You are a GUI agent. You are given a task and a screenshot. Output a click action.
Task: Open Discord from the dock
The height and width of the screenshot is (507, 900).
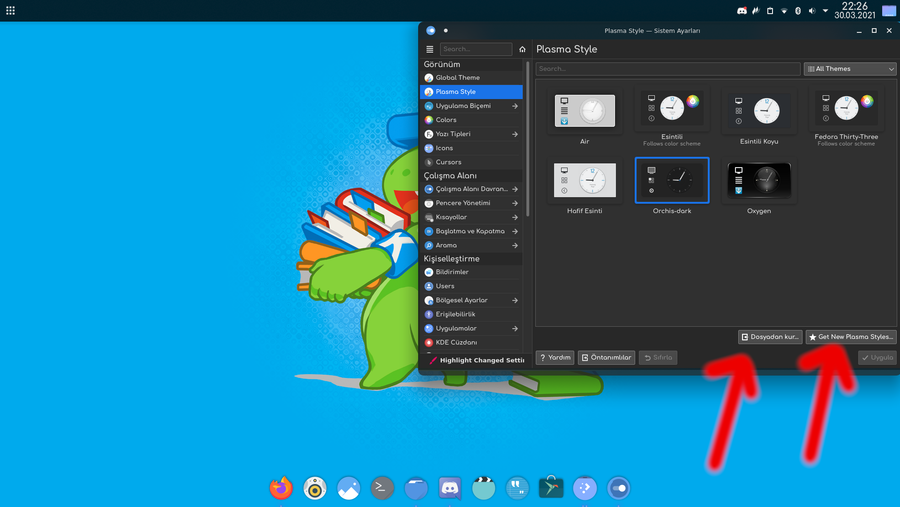pos(450,488)
